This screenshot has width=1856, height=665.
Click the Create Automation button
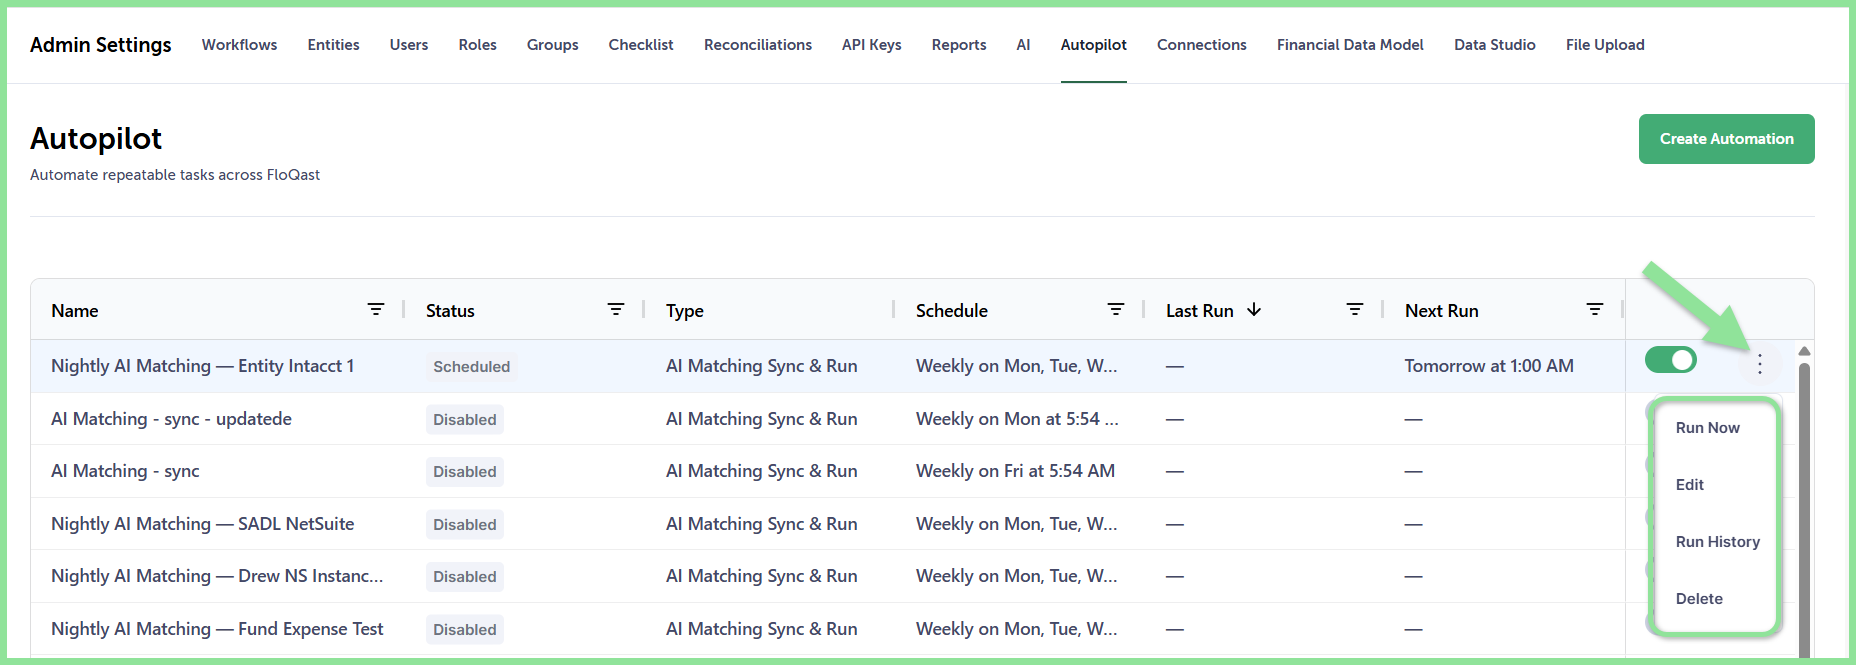(1726, 139)
